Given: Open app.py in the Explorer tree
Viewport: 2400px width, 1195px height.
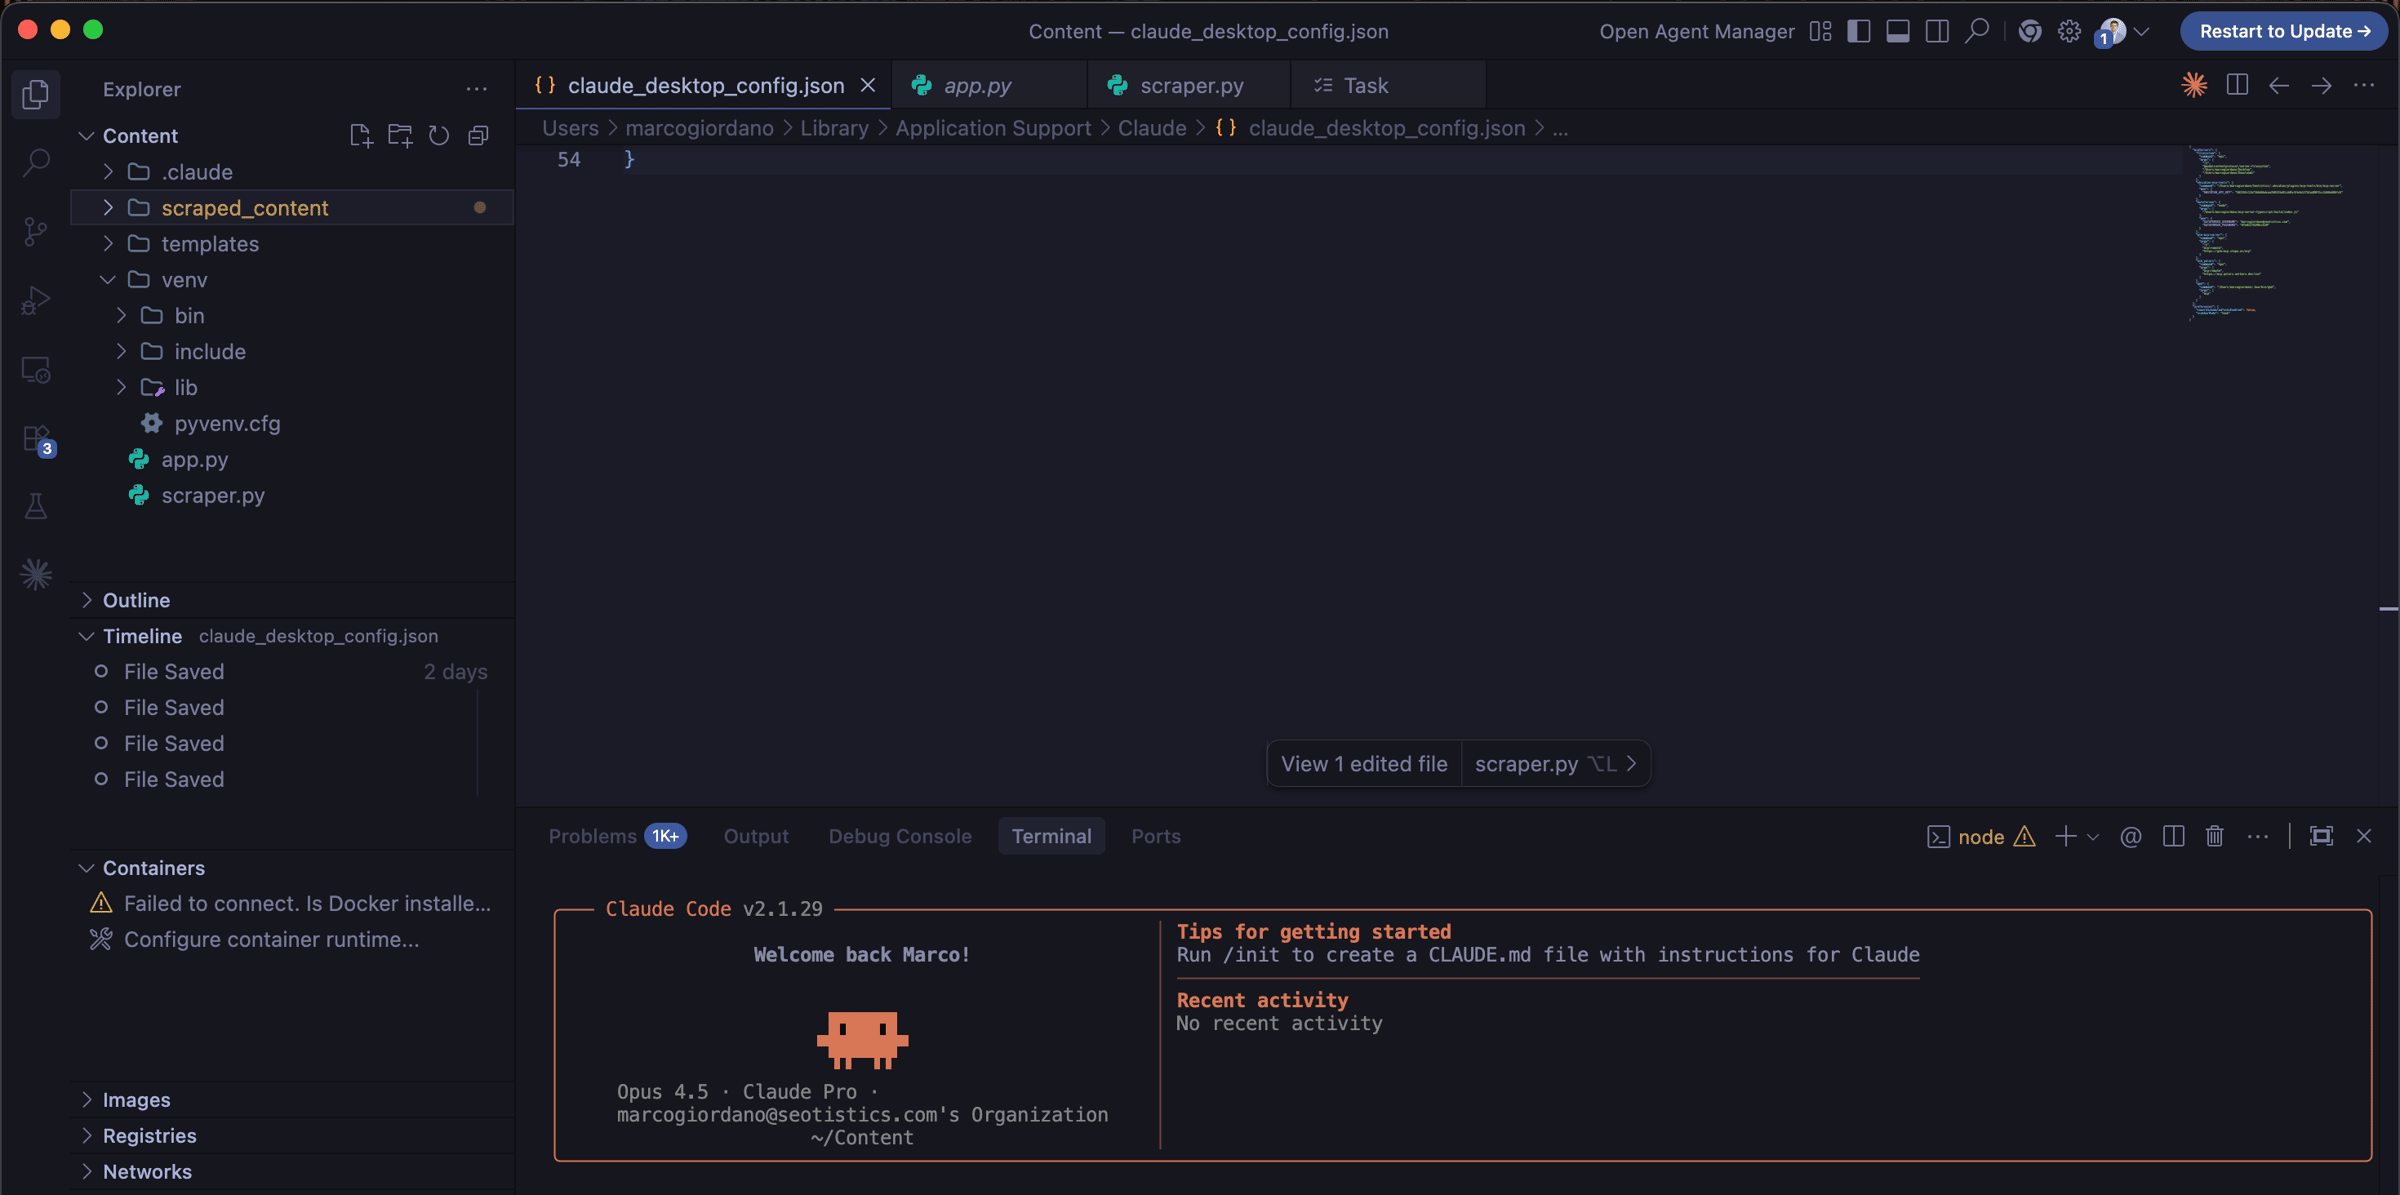Looking at the screenshot, I should coord(194,460).
